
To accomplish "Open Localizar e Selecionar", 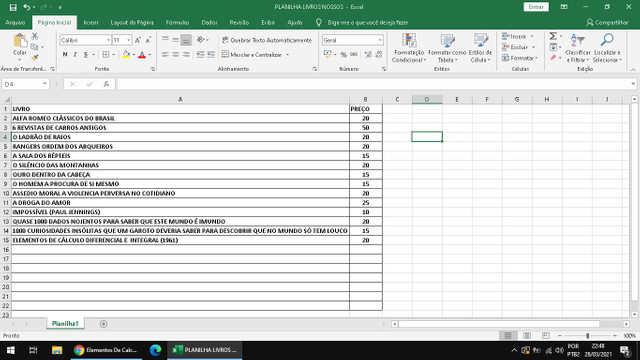I will (607, 48).
